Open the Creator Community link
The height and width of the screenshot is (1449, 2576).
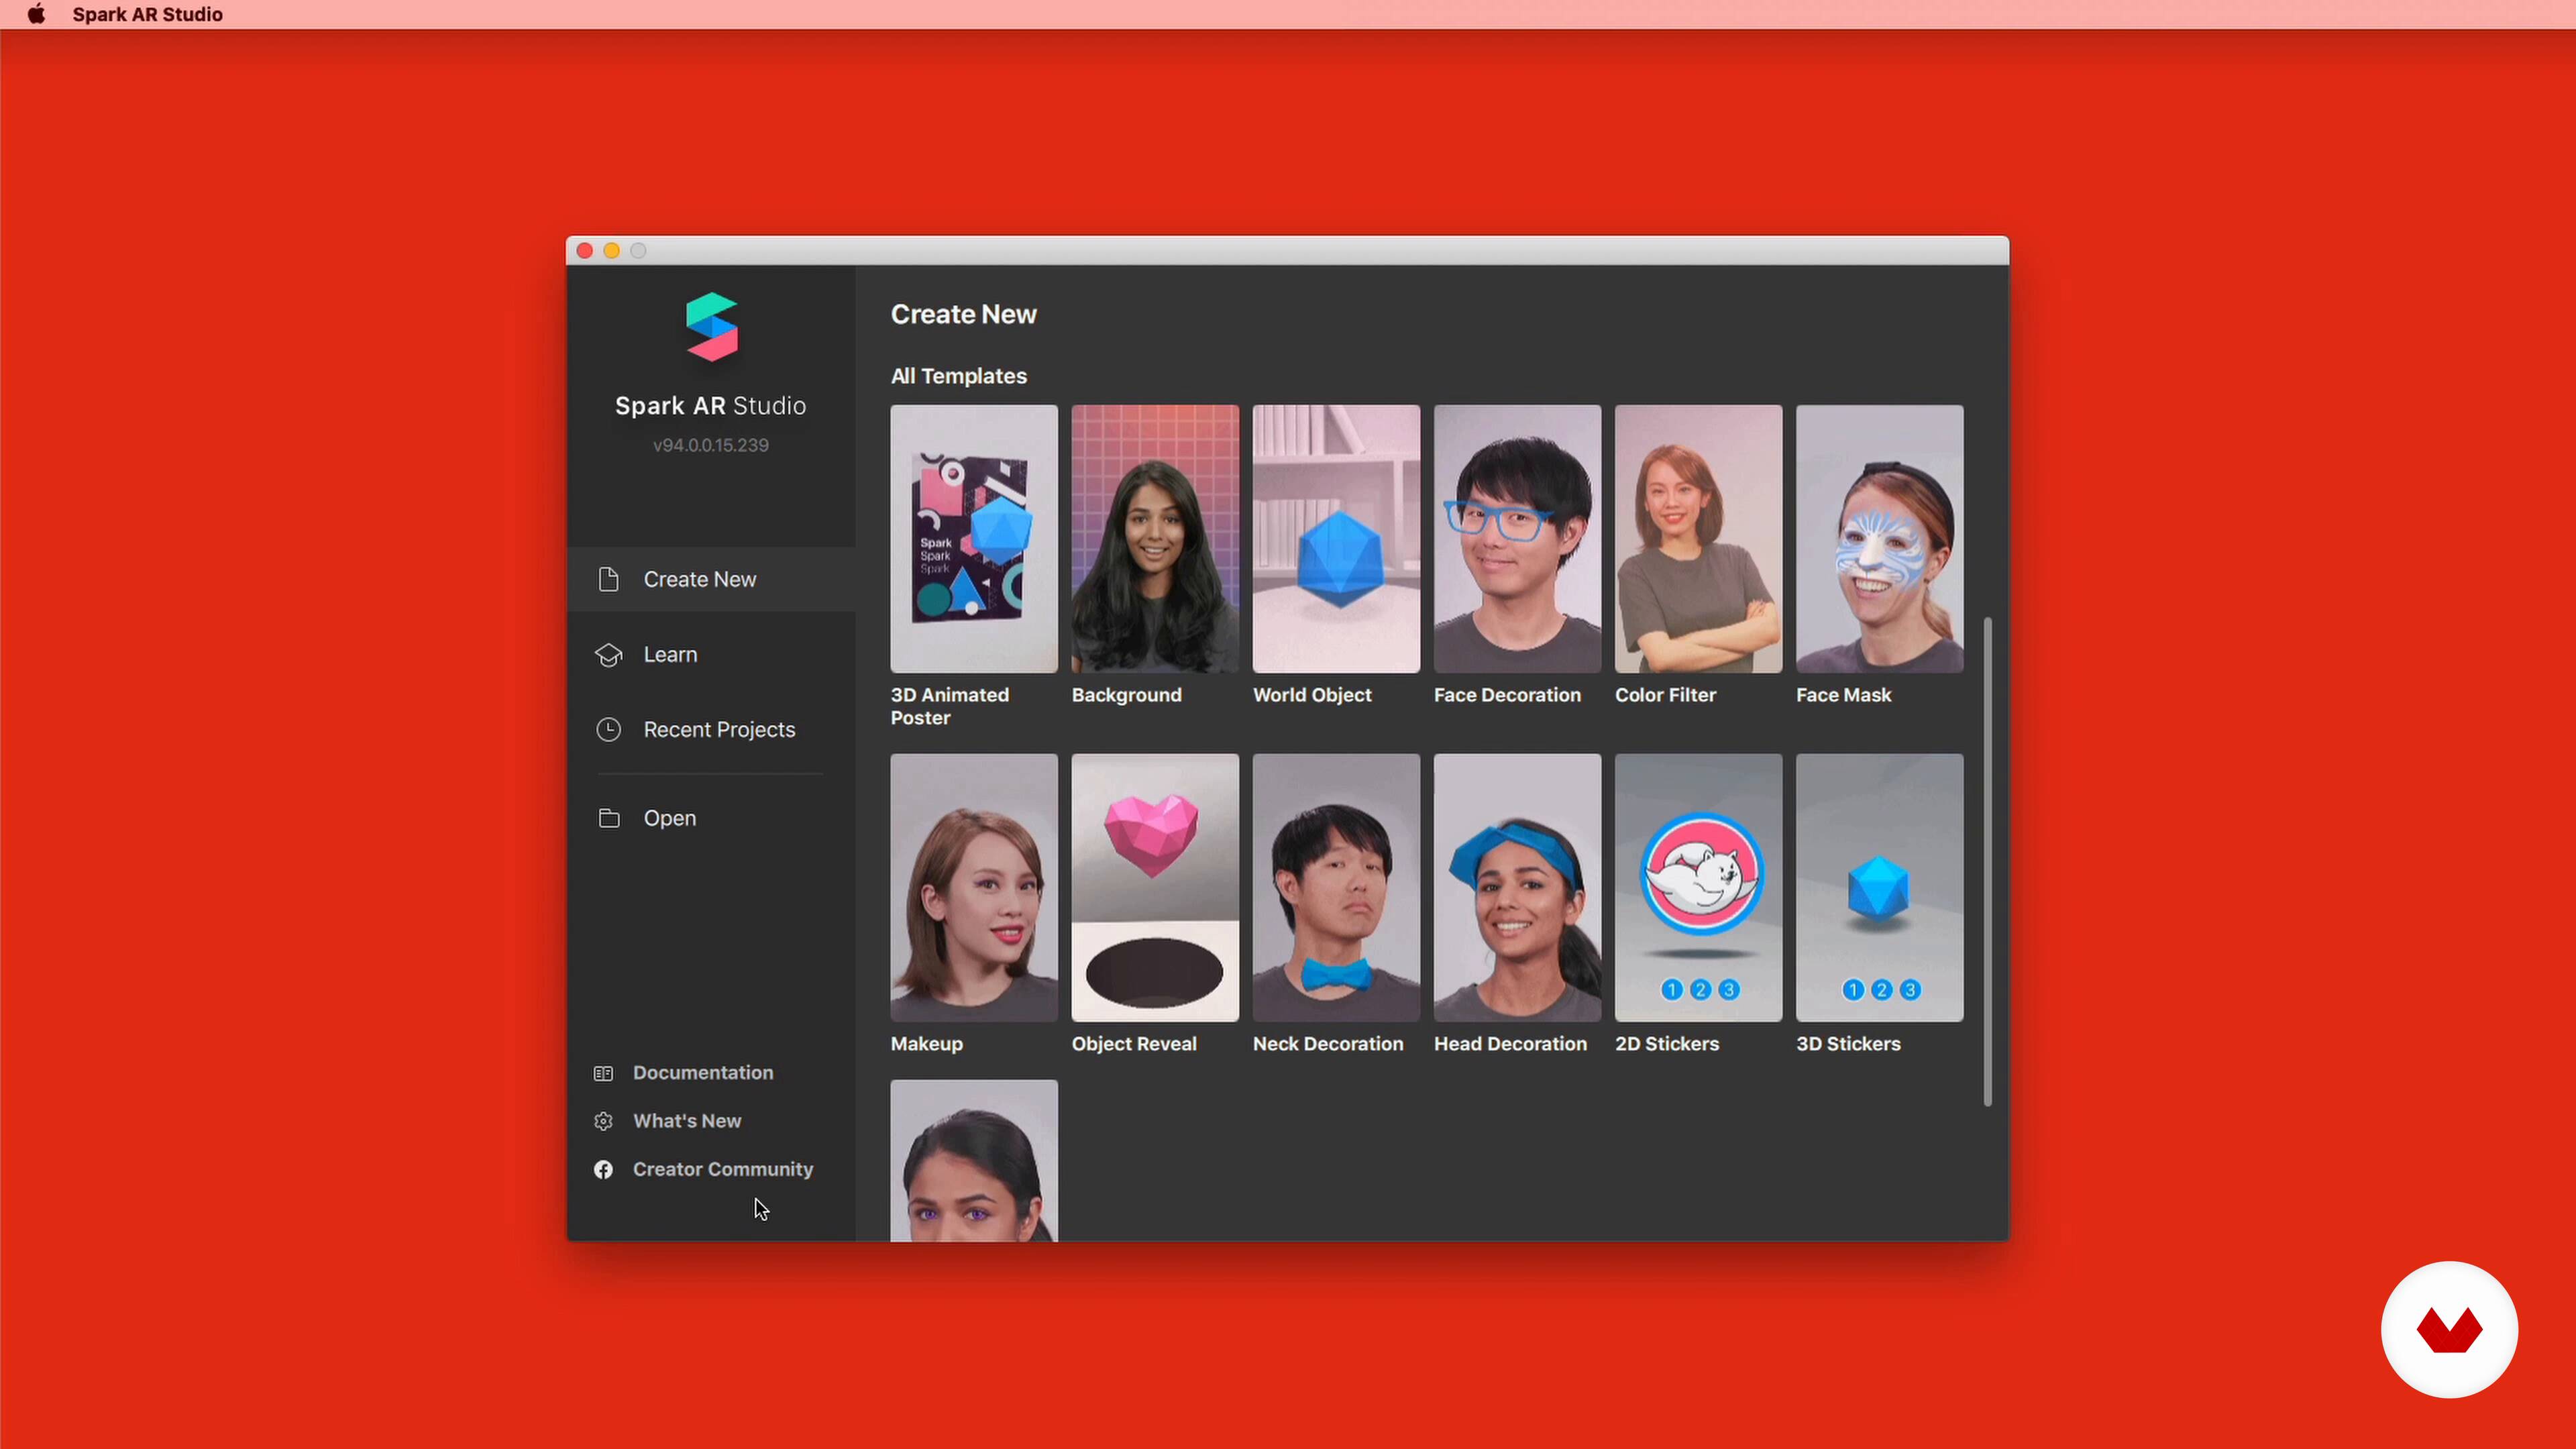coord(723,1169)
